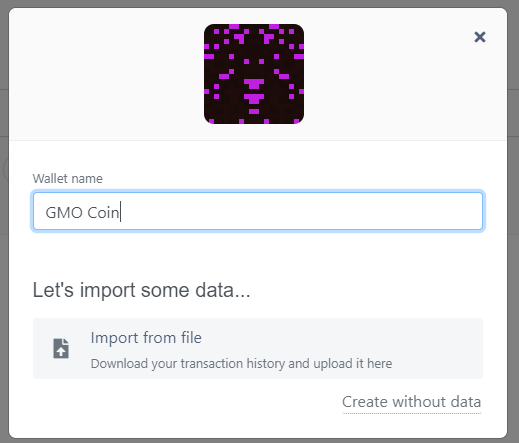
Task: Click the Wallet name label
Action: click(67, 179)
